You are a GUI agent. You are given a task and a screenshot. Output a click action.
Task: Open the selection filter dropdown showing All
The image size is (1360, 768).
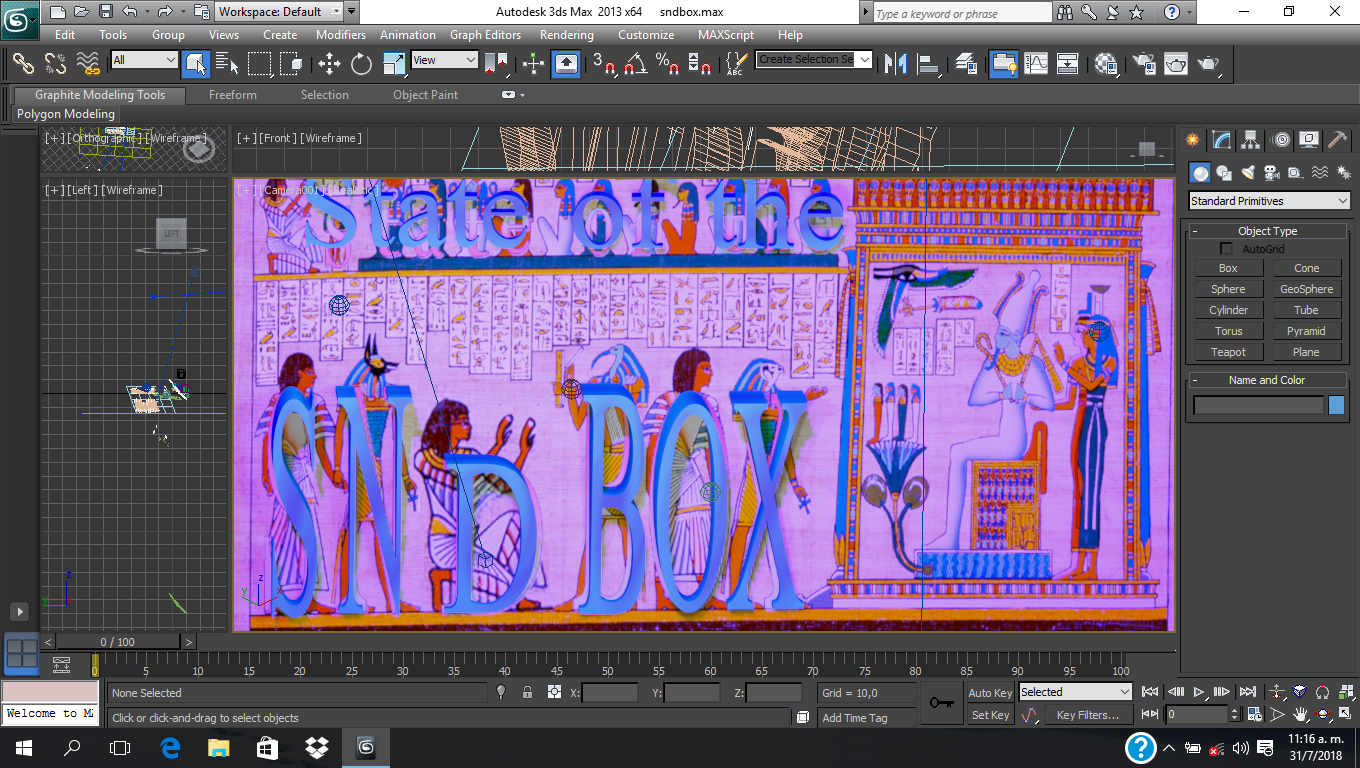[144, 60]
